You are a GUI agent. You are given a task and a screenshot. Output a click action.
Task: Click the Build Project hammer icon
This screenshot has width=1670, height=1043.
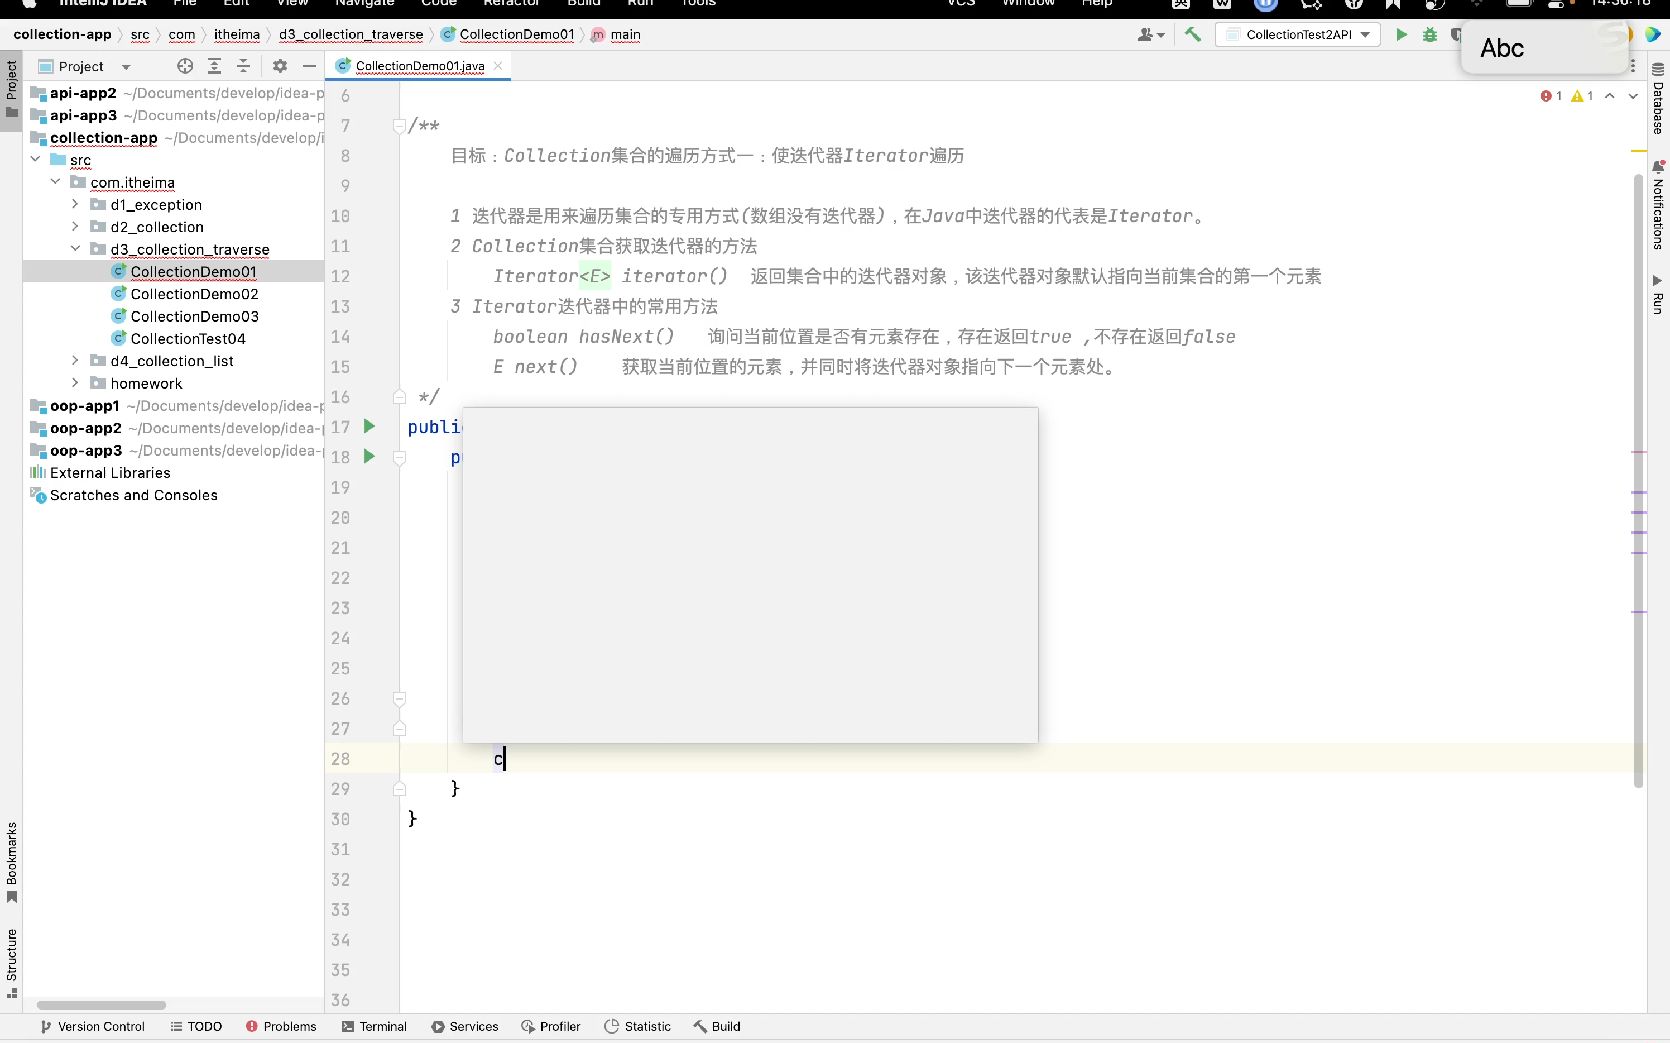[x=1192, y=34]
